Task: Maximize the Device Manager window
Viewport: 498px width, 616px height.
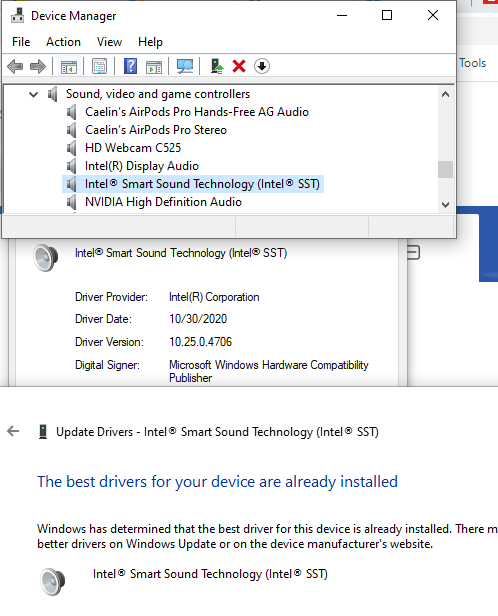Action: pos(387,15)
